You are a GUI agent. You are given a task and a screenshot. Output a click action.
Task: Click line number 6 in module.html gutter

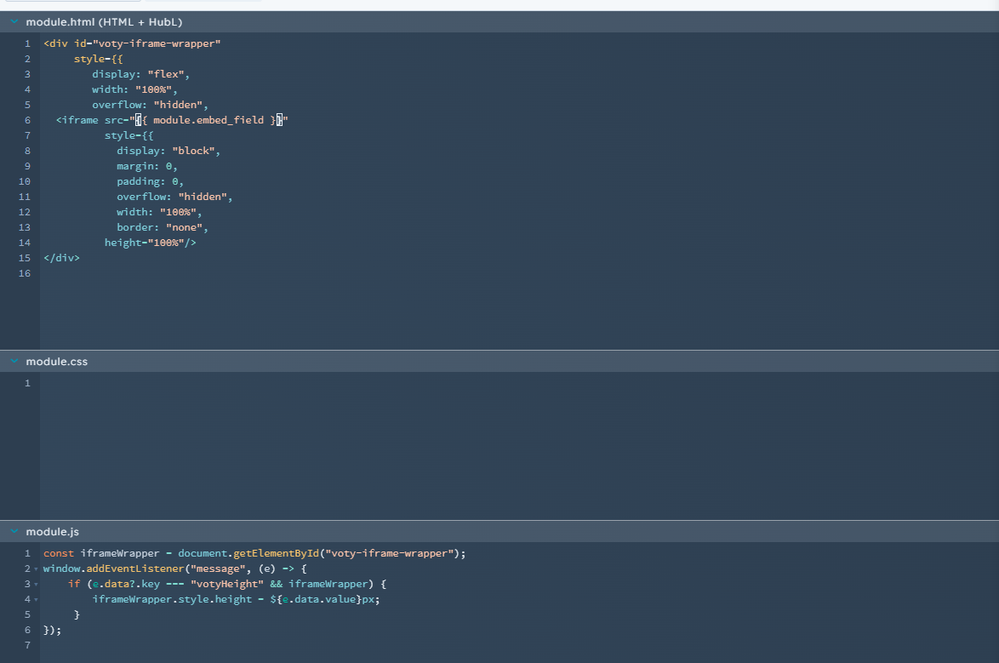tap(26, 120)
